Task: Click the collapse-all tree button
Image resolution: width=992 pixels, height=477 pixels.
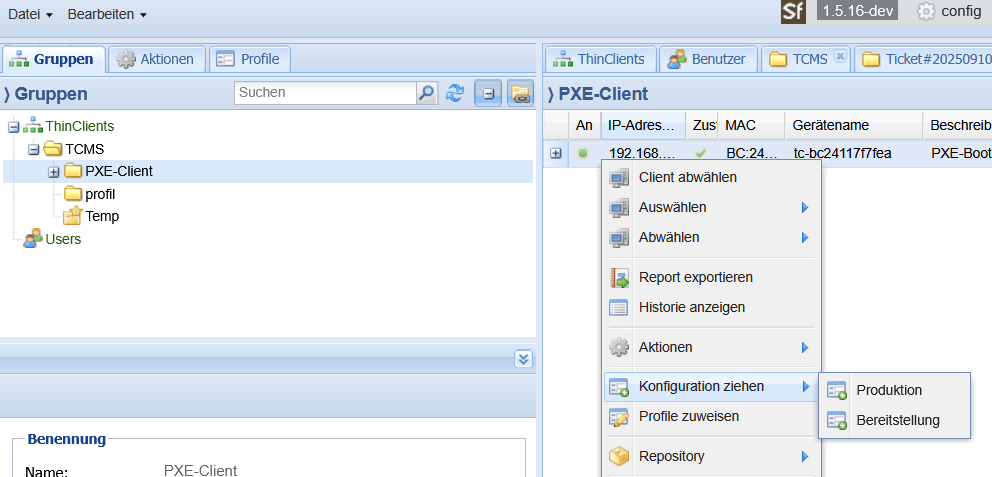Action: (x=488, y=93)
